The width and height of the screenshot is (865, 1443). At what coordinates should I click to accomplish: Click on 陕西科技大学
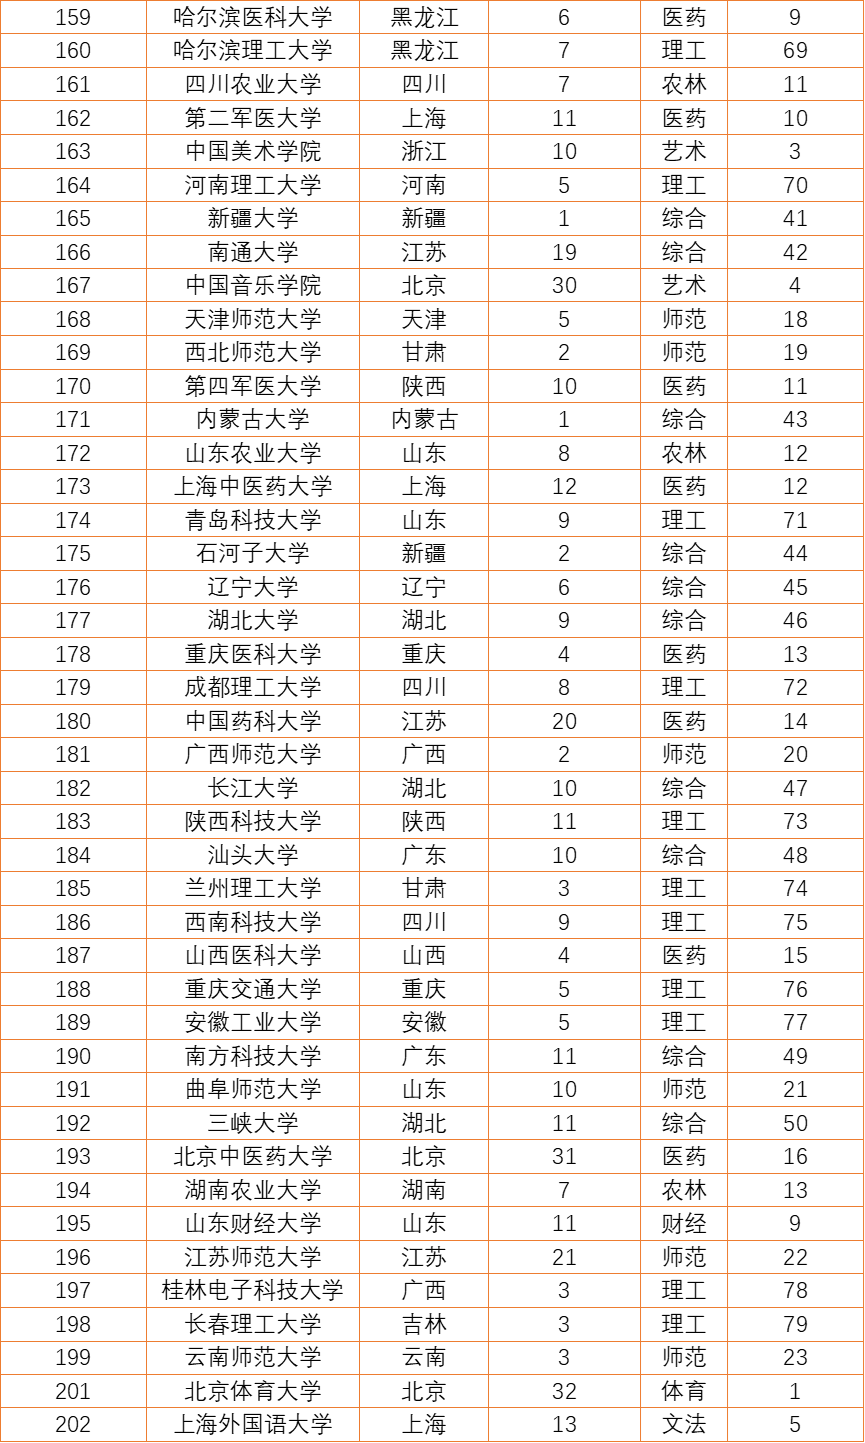pyautogui.click(x=253, y=821)
